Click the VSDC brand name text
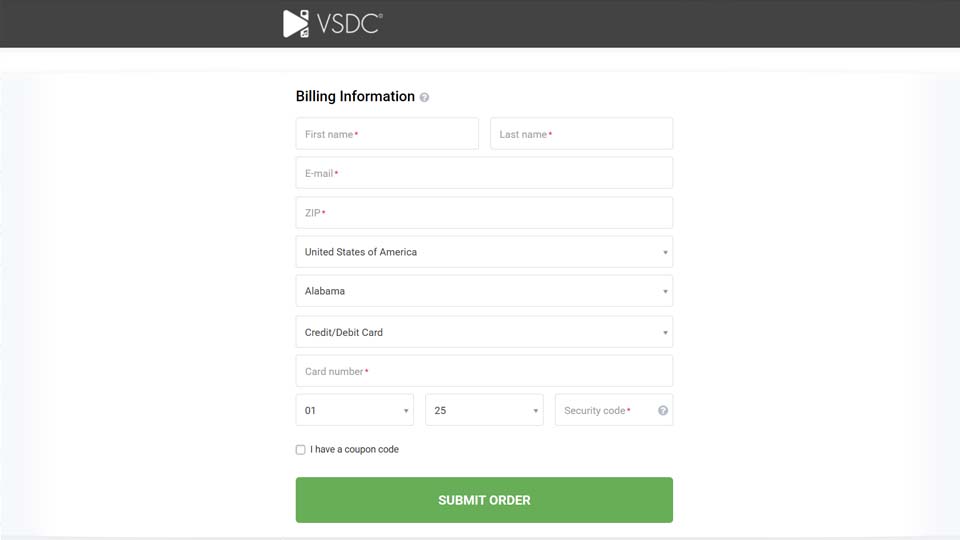 pos(349,24)
